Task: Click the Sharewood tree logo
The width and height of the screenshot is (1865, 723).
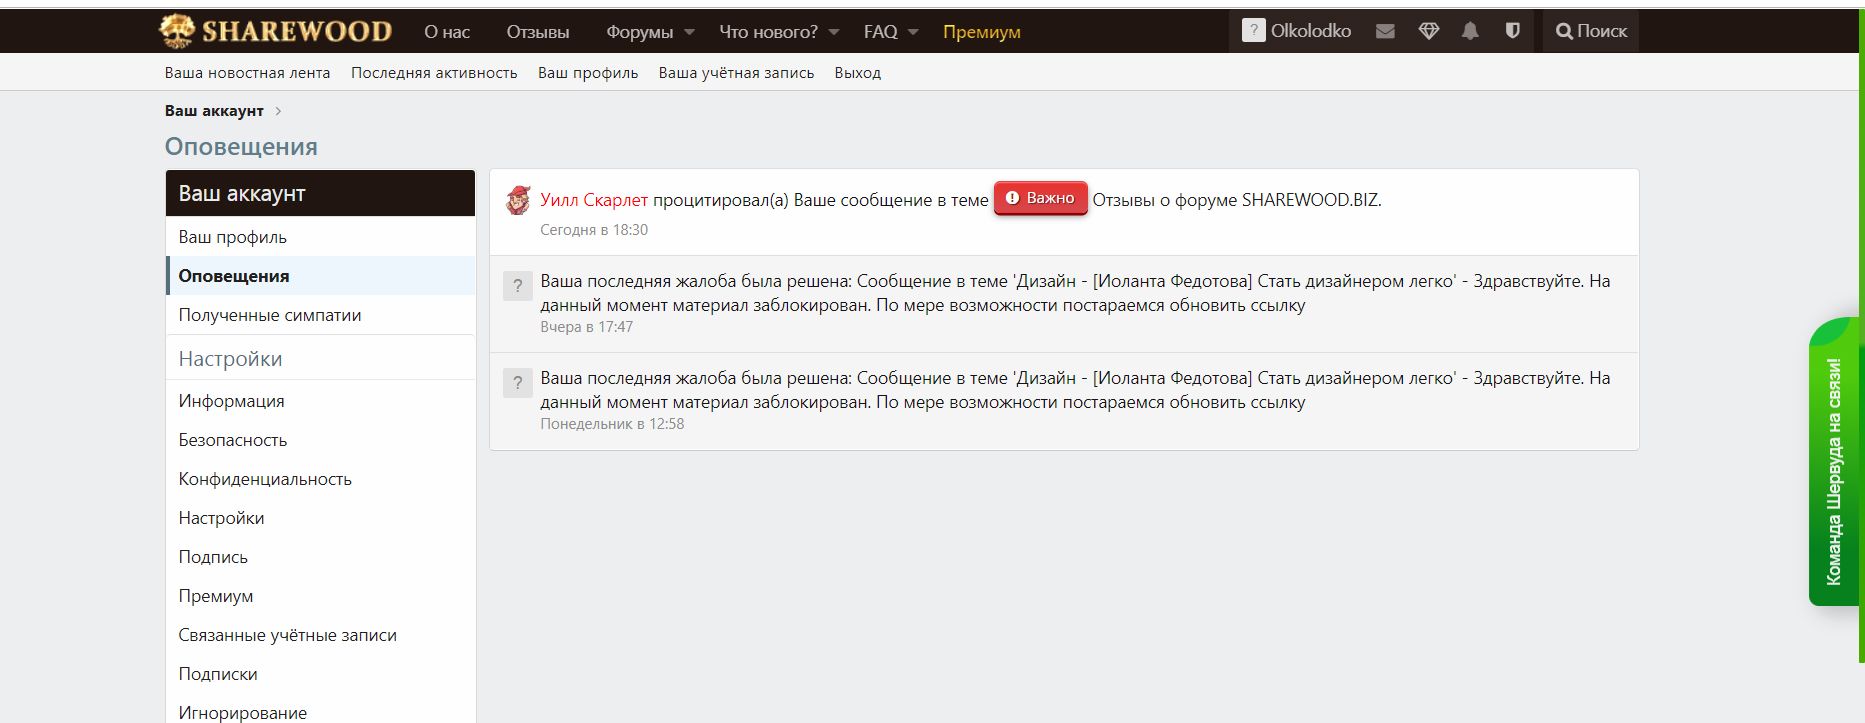Action: [x=177, y=31]
